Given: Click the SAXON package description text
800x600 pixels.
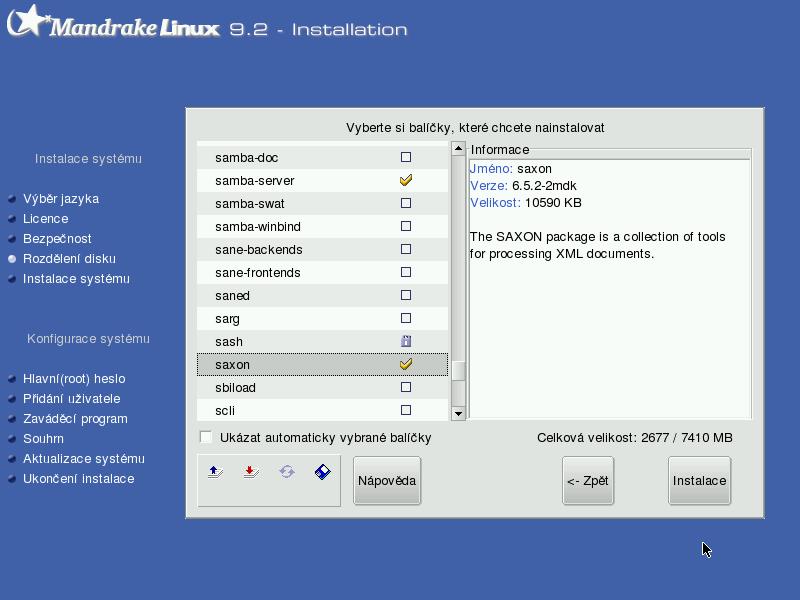Looking at the screenshot, I should coord(597,245).
